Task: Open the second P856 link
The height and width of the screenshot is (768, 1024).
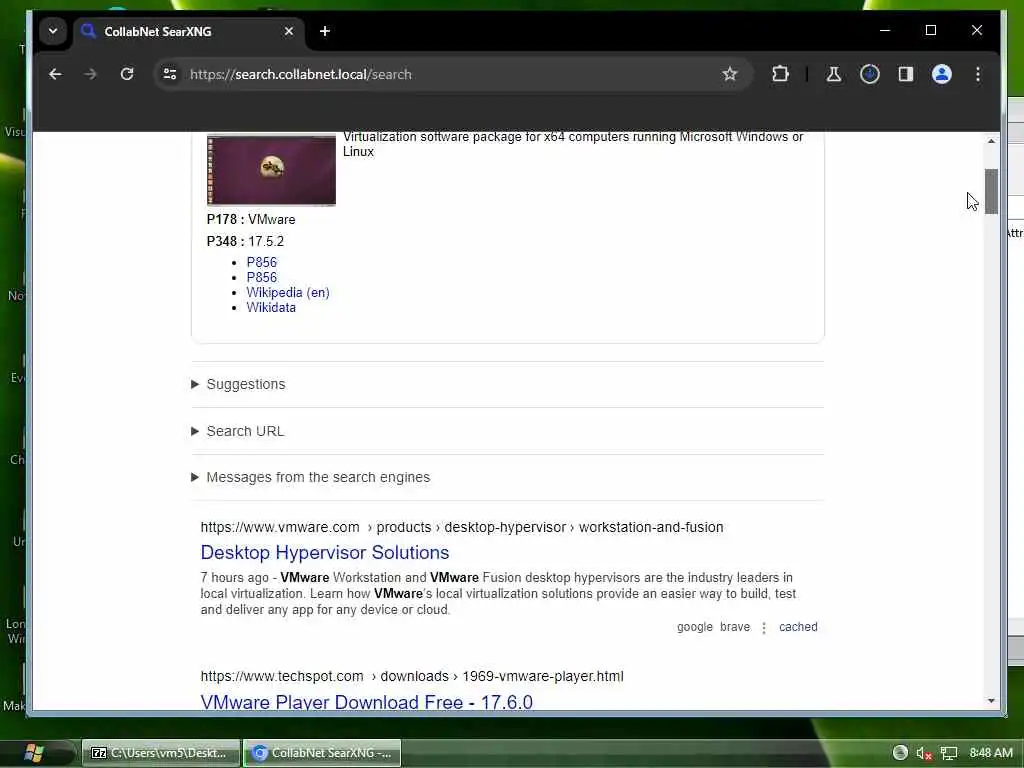Action: pyautogui.click(x=262, y=278)
